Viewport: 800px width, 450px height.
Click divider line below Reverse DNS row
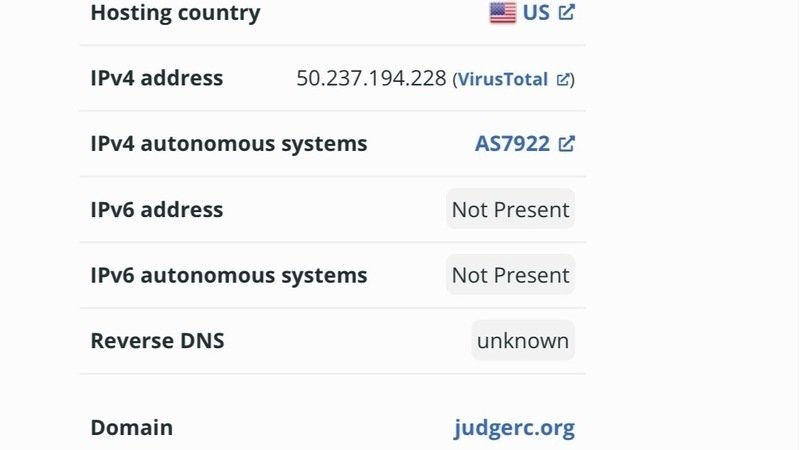click(x=332, y=374)
